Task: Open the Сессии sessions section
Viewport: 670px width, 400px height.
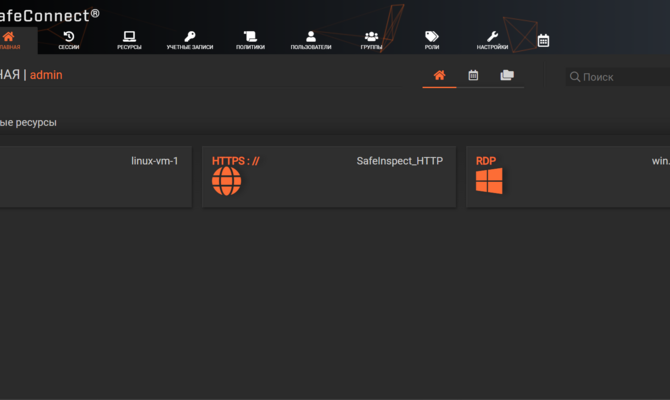Action: [69, 40]
